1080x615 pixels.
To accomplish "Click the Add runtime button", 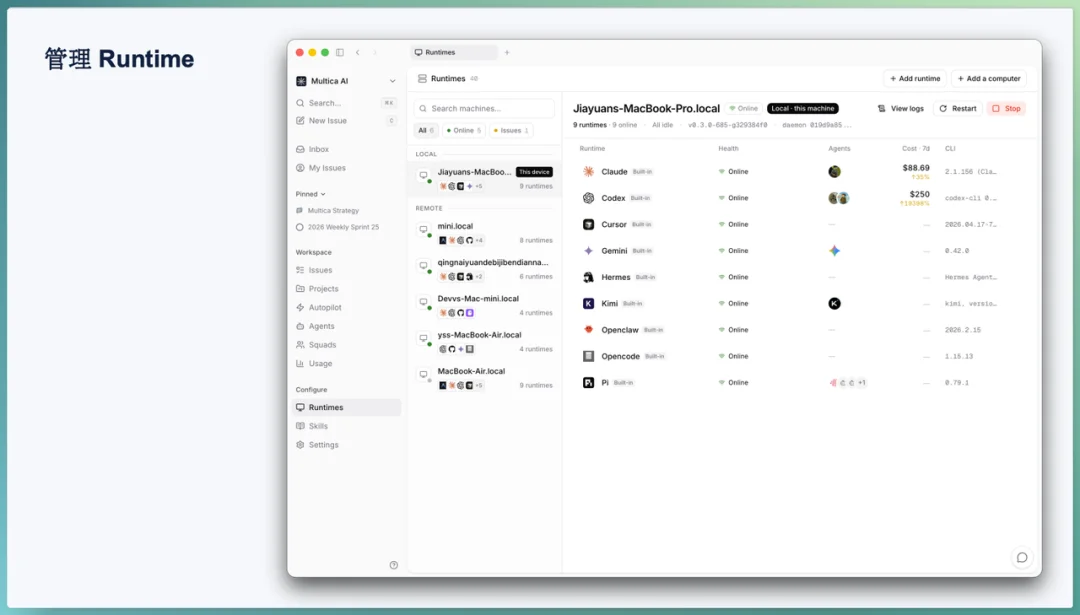I will [x=915, y=79].
